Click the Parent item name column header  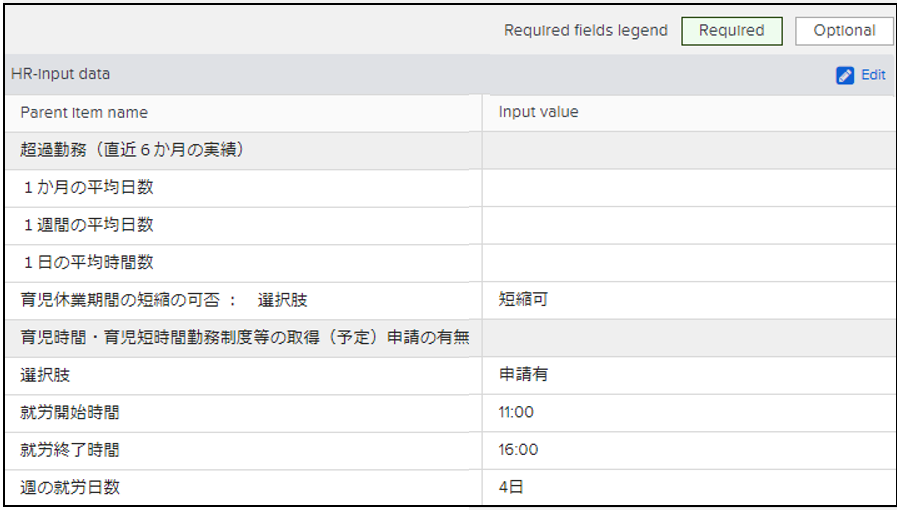(84, 113)
